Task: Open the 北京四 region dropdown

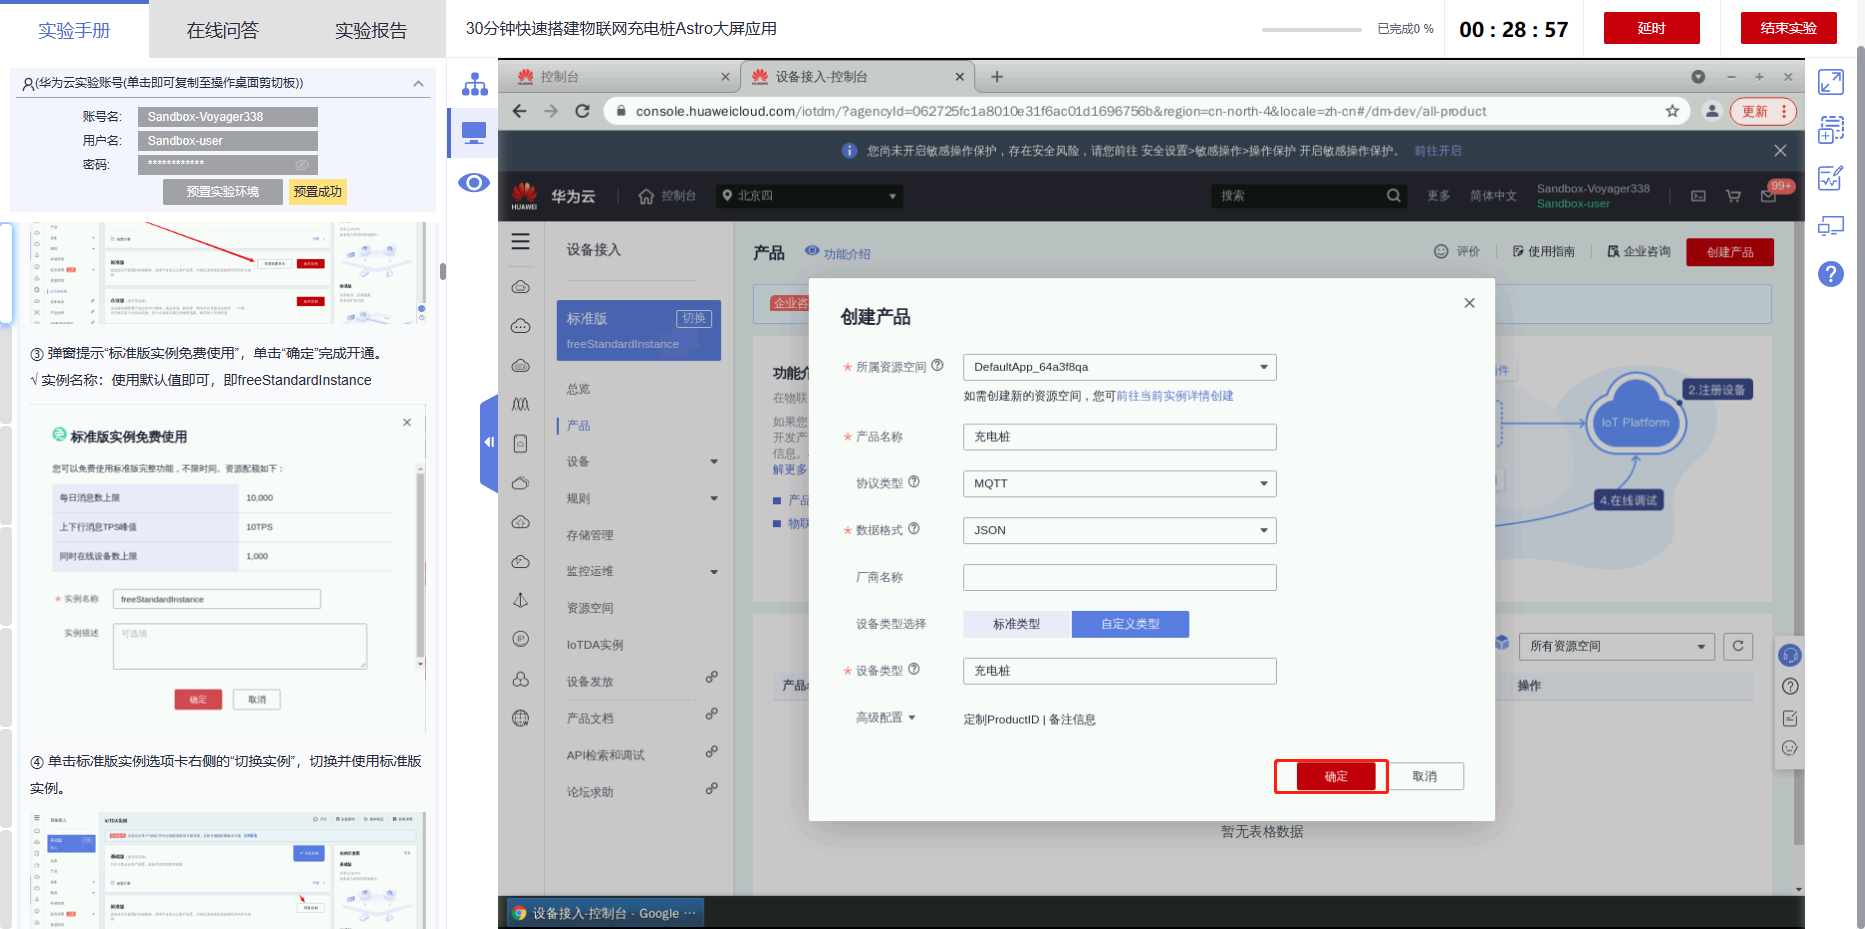Action: pyautogui.click(x=809, y=196)
